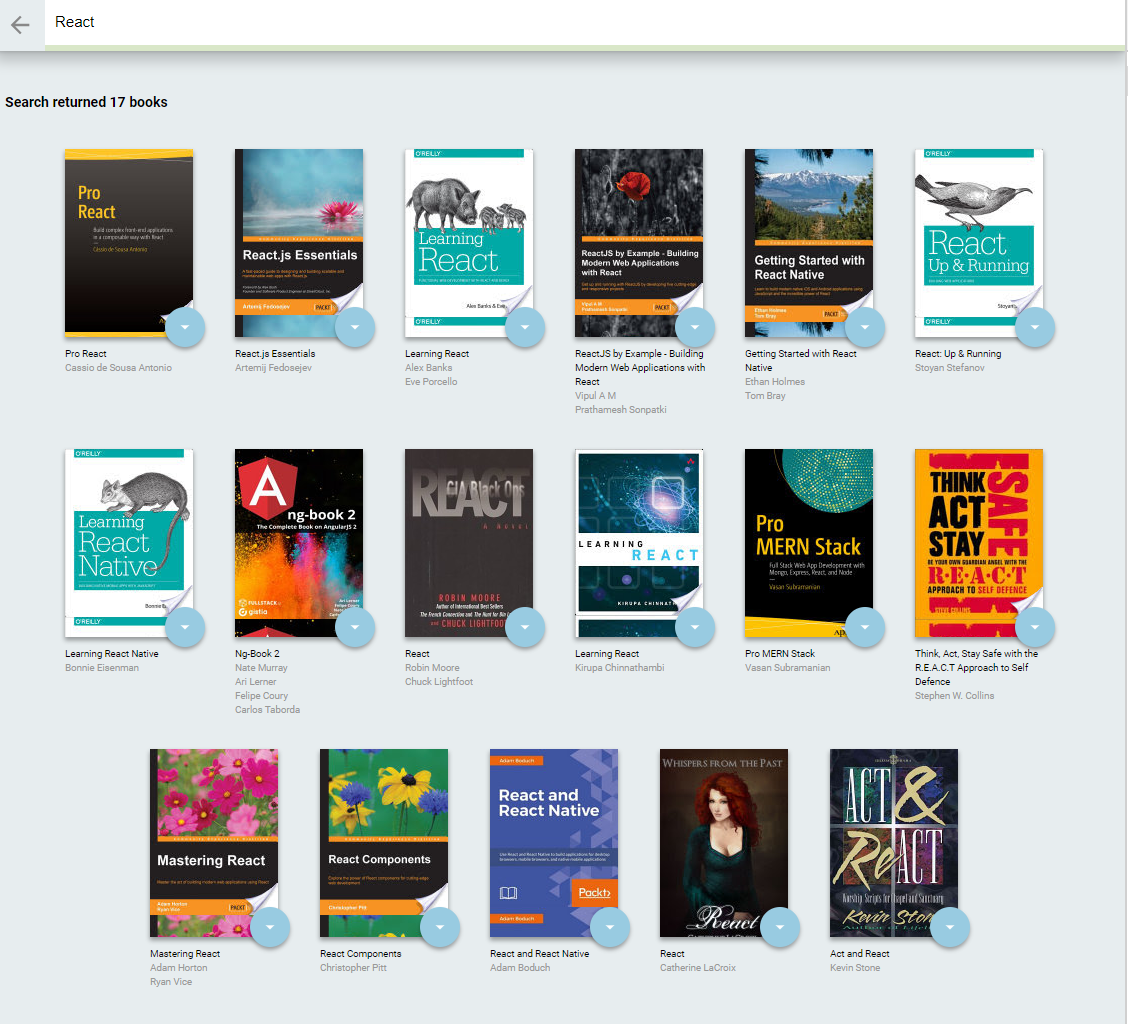
Task: Click the back arrow to close search
Action: tap(20, 24)
